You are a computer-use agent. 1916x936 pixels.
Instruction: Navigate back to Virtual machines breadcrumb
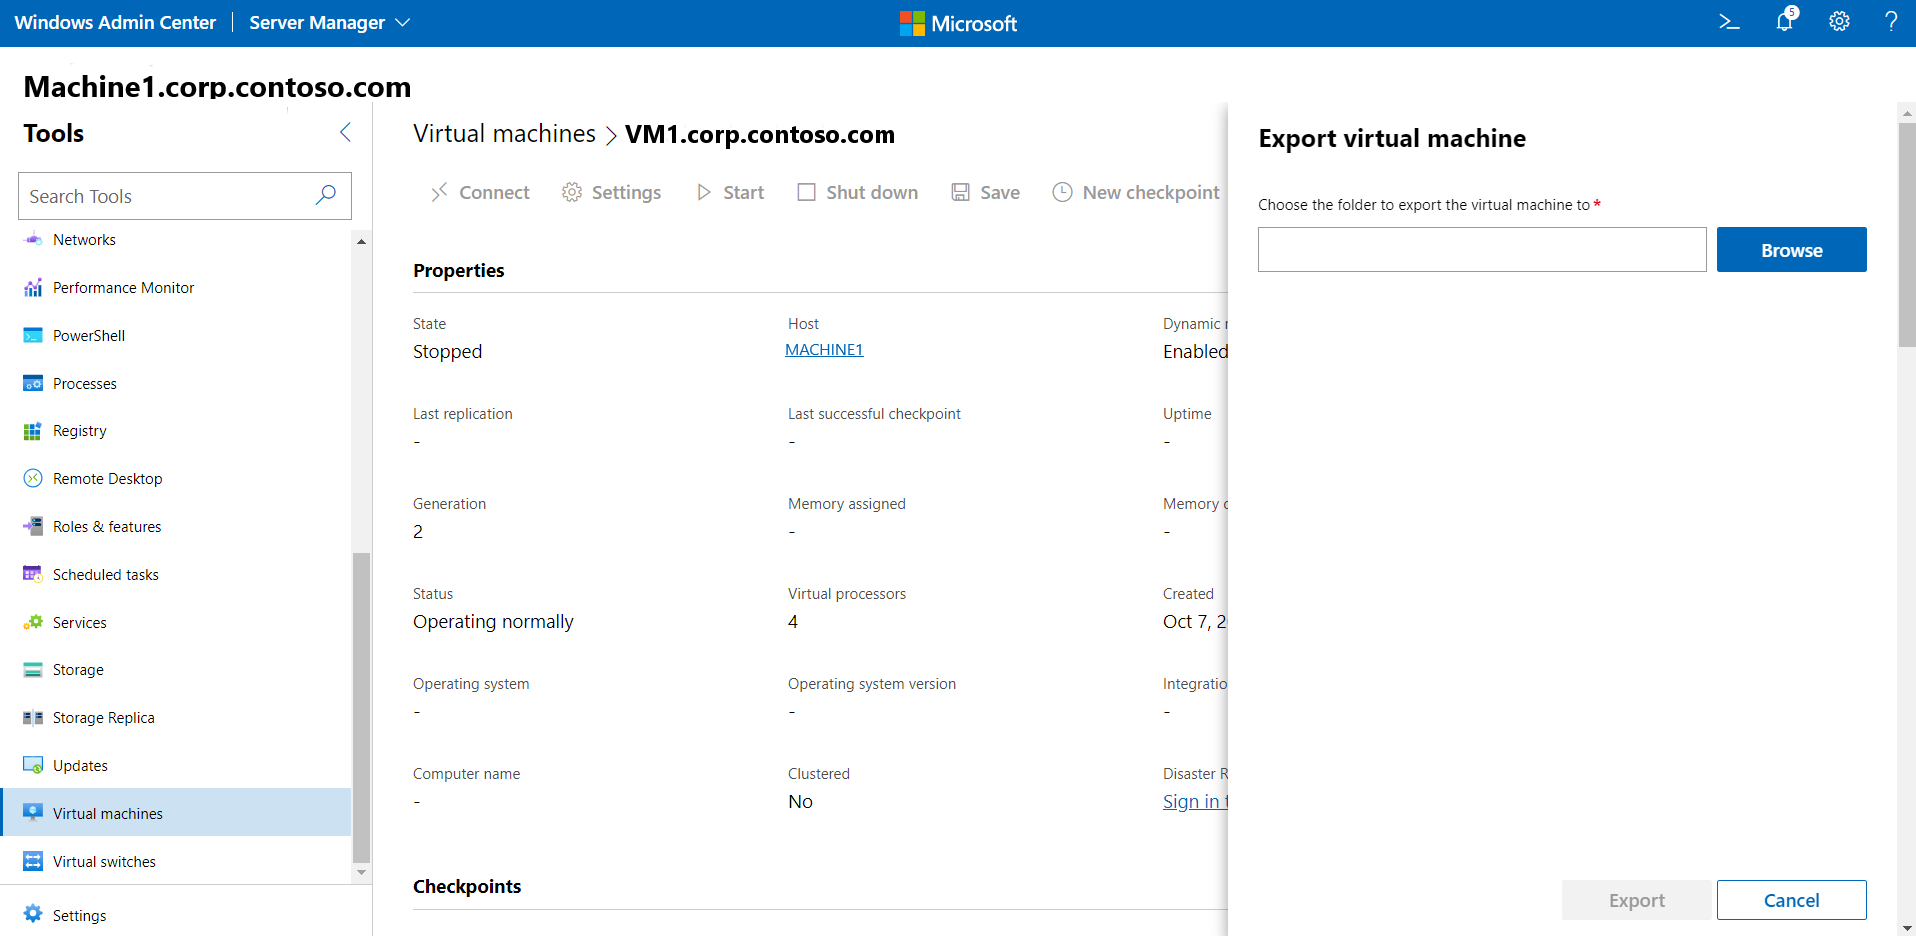504,134
